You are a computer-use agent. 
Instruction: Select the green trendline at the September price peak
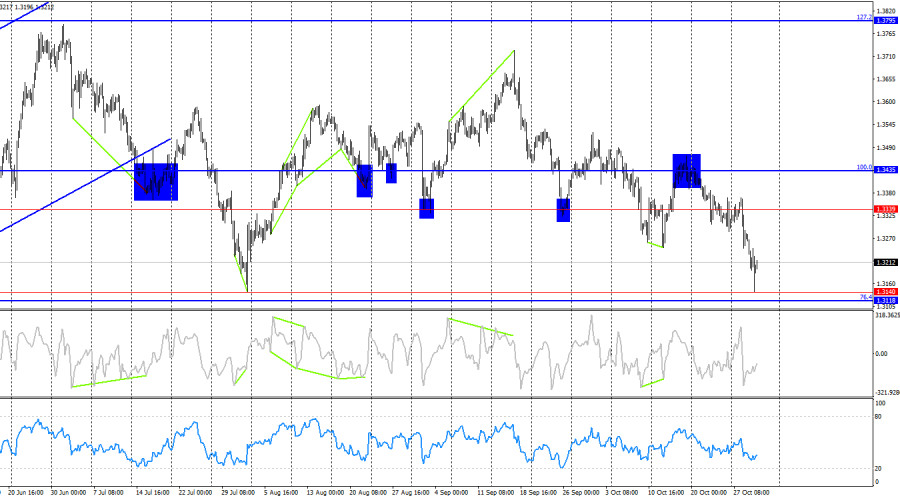482,86
